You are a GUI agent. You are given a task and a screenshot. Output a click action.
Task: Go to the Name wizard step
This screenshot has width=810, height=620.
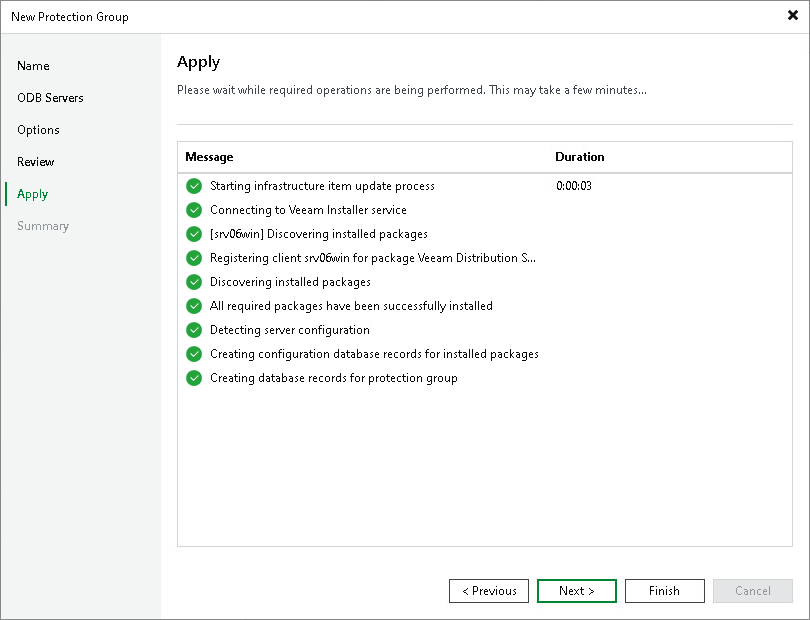tap(33, 66)
